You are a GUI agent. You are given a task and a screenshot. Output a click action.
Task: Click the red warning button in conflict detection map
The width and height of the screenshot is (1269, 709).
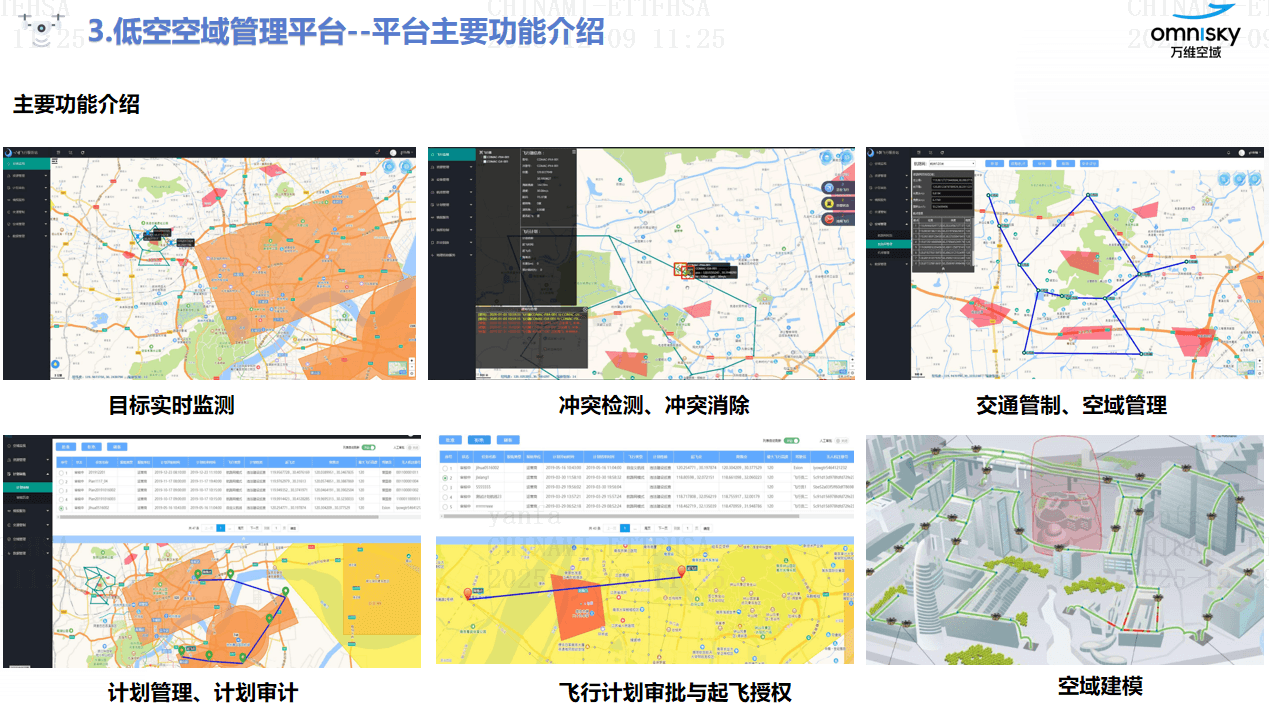coord(829,218)
